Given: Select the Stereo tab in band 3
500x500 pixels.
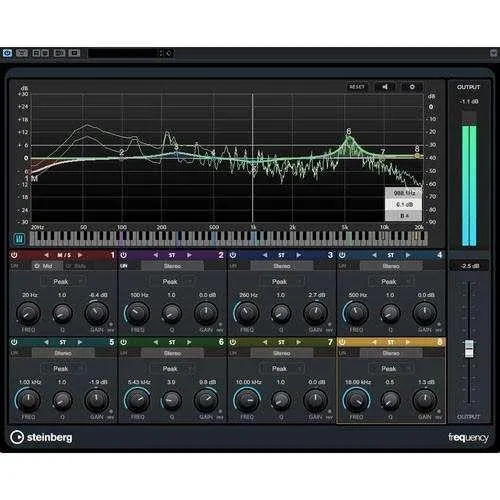Looking at the screenshot, I should point(282,266).
